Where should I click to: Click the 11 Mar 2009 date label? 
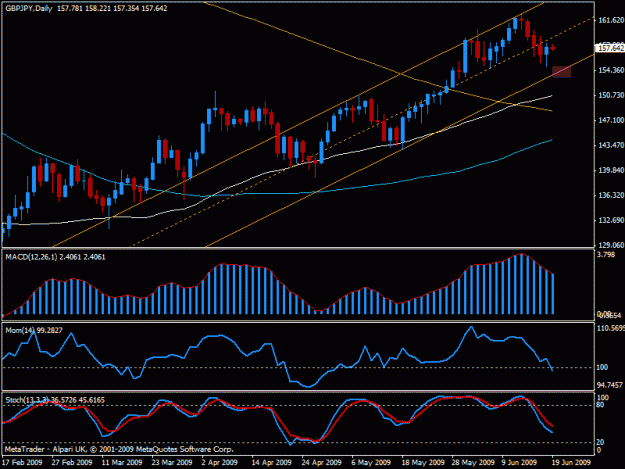(x=122, y=463)
